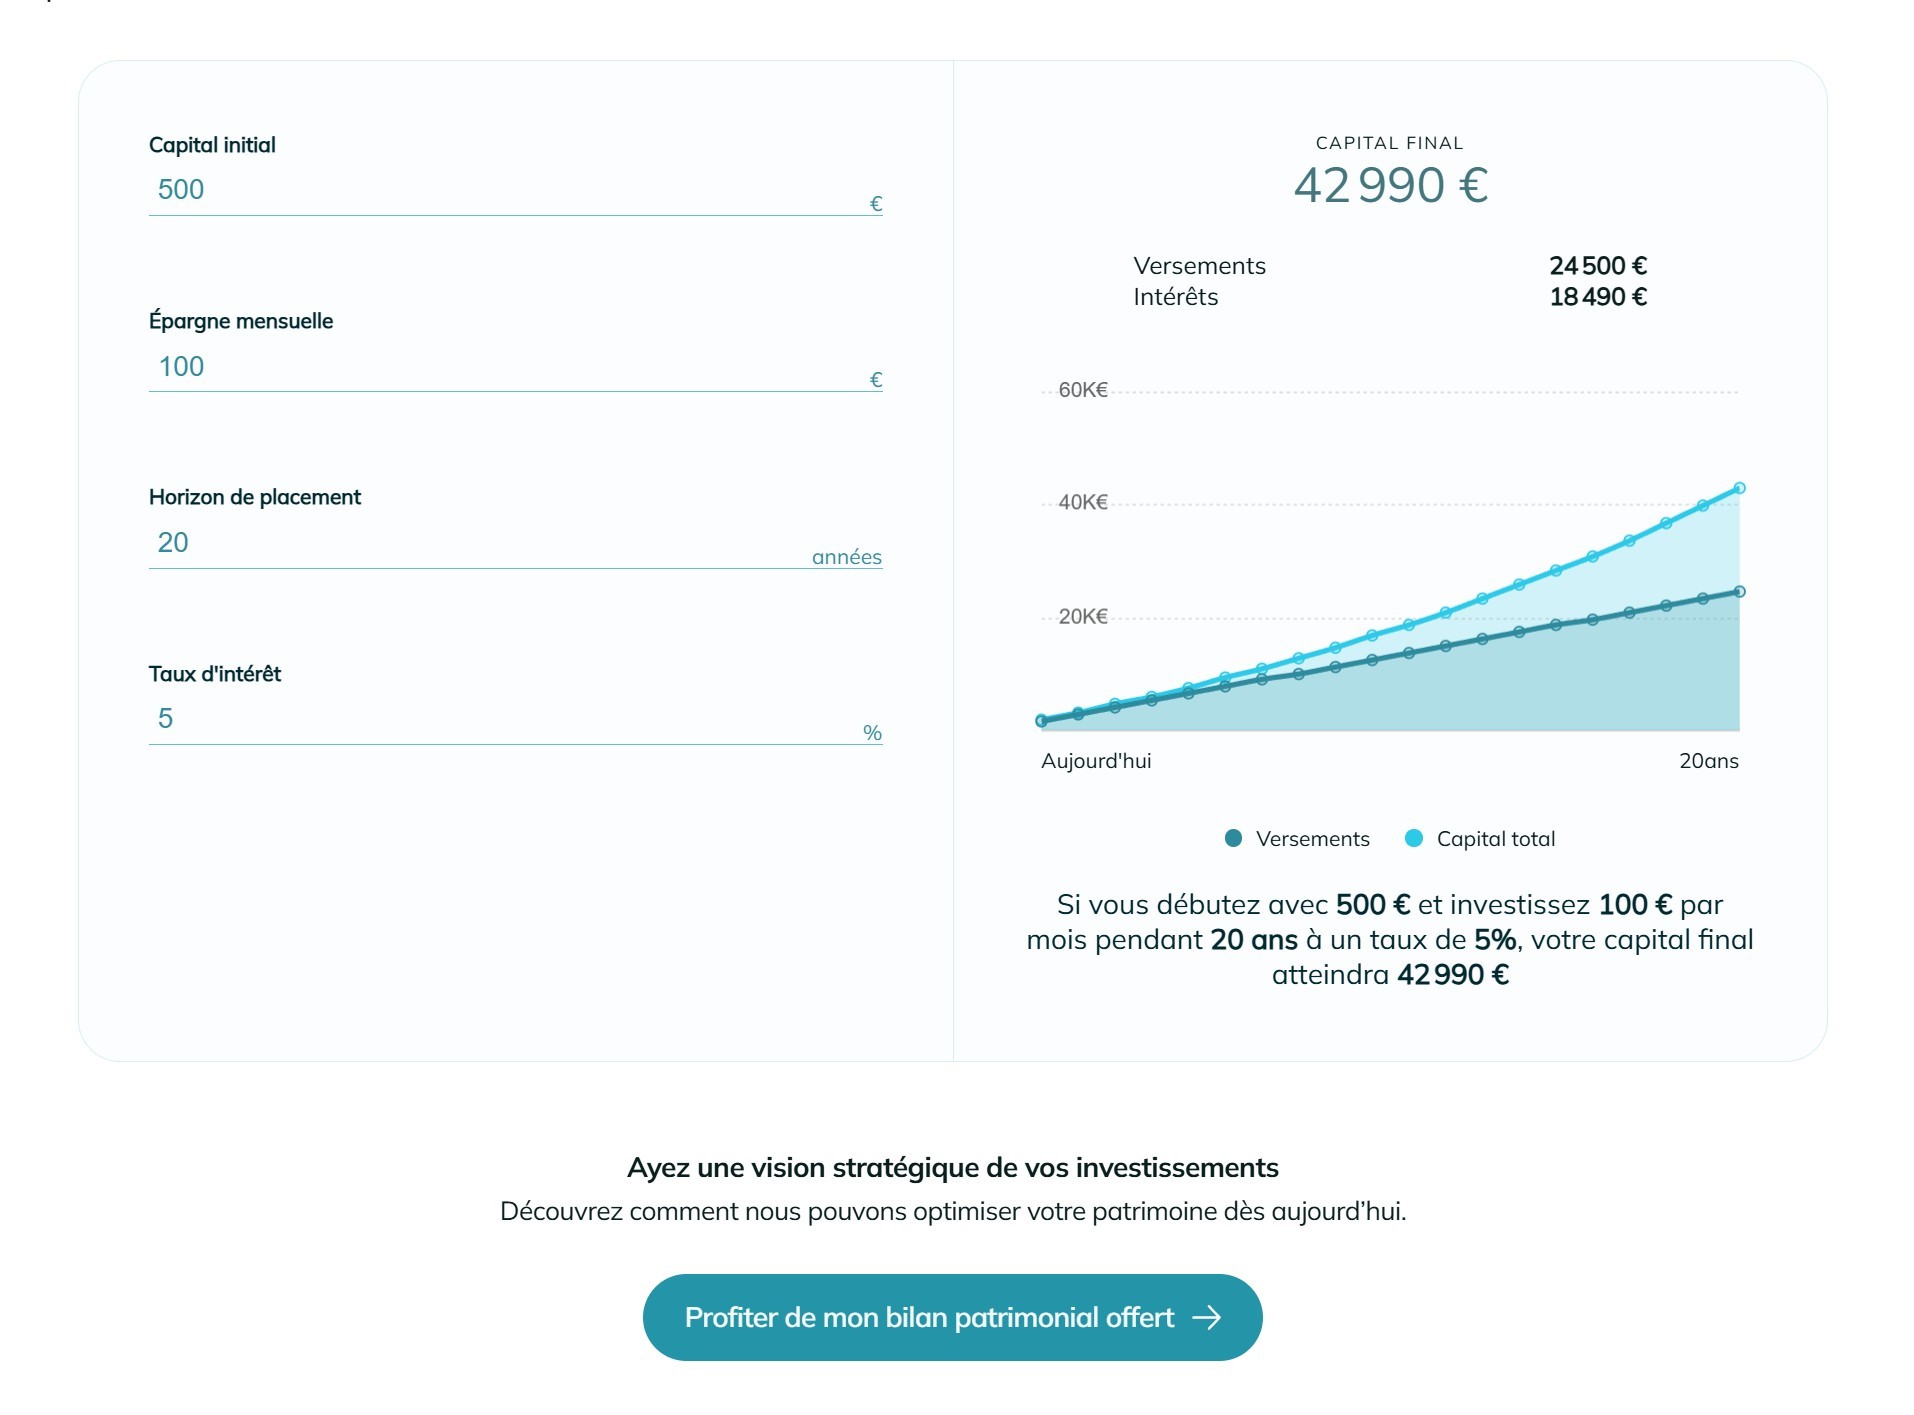Click the first data point near Aujourd'hui
The image size is (1914, 1415).
pos(1040,718)
